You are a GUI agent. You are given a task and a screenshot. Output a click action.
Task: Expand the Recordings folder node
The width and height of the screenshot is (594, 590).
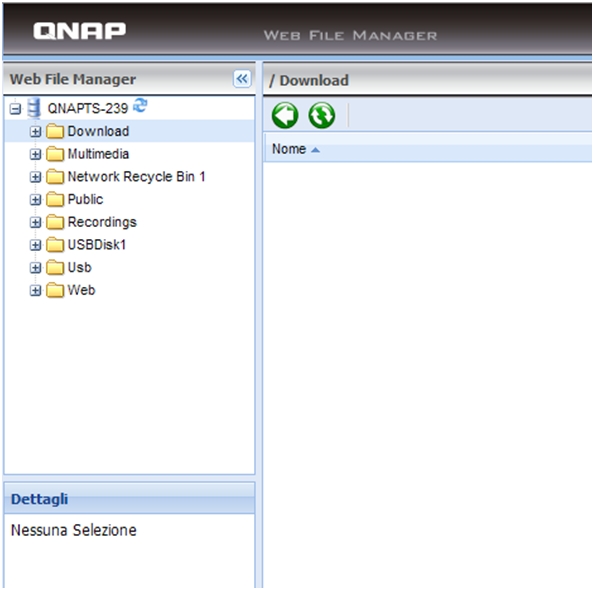[x=35, y=223]
